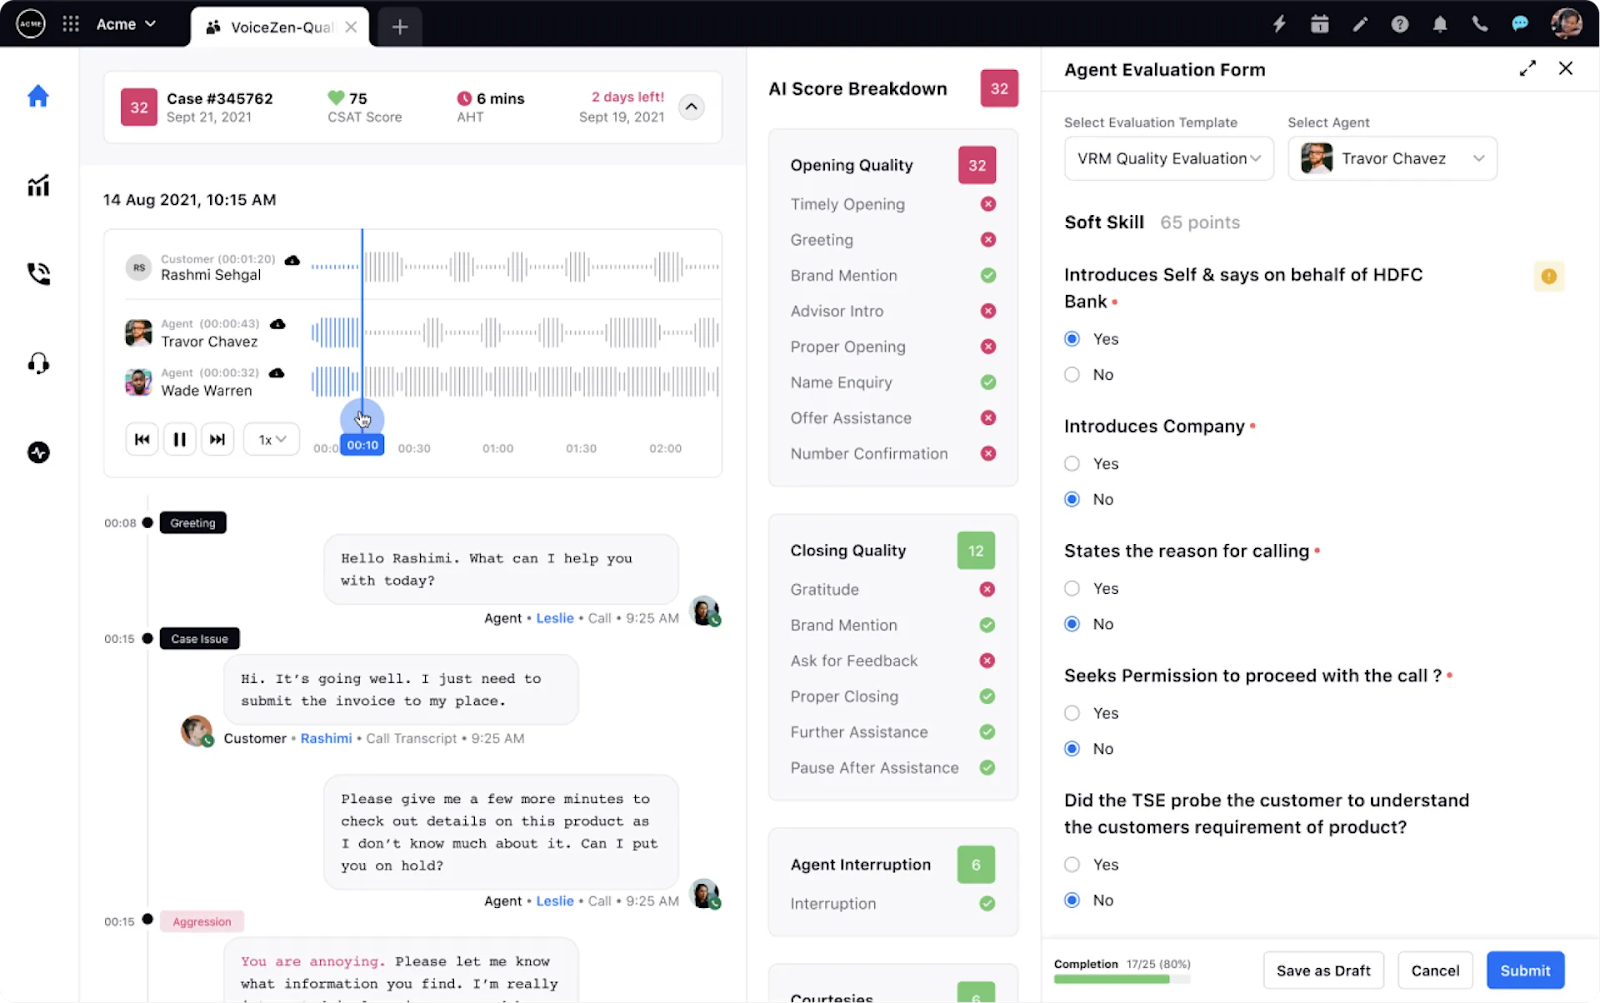Mark No for Introduces Company

[1071, 499]
